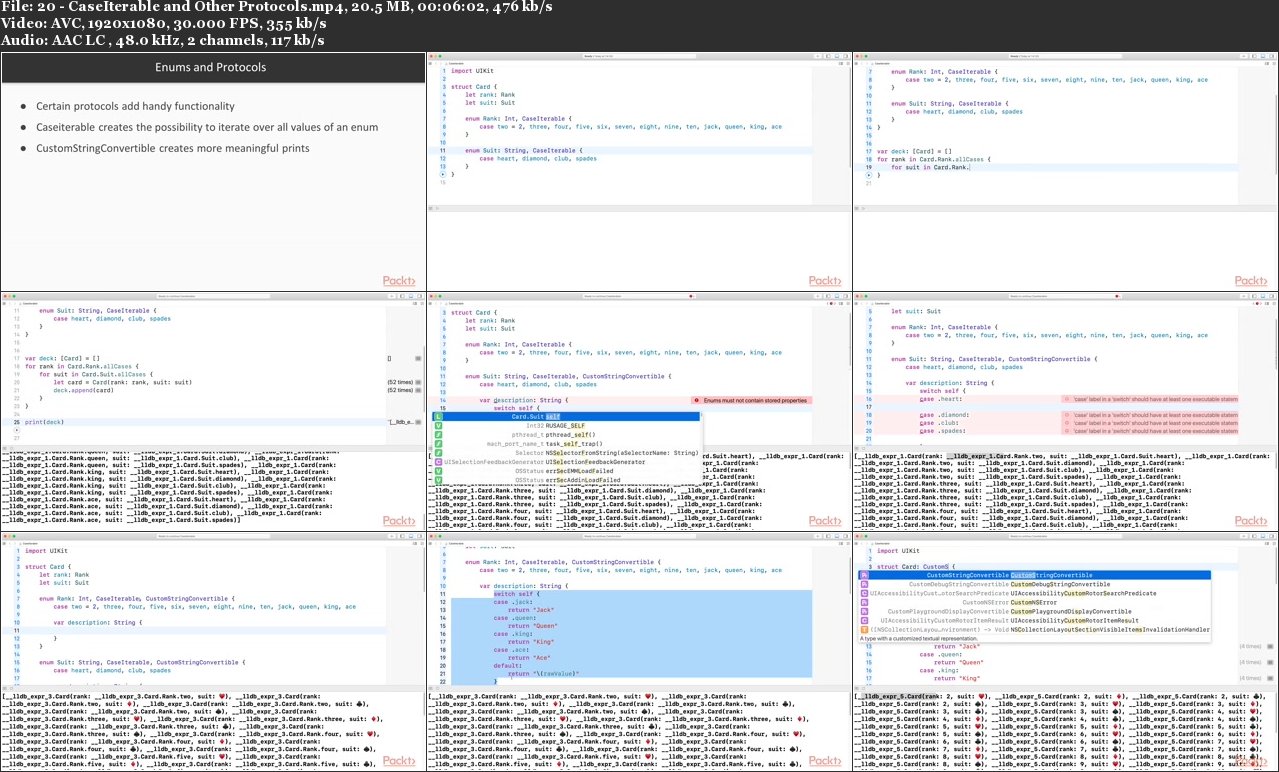Pick pthread_self() in the completion popup
The width and height of the screenshot is (1279, 772).
[x=570, y=434]
